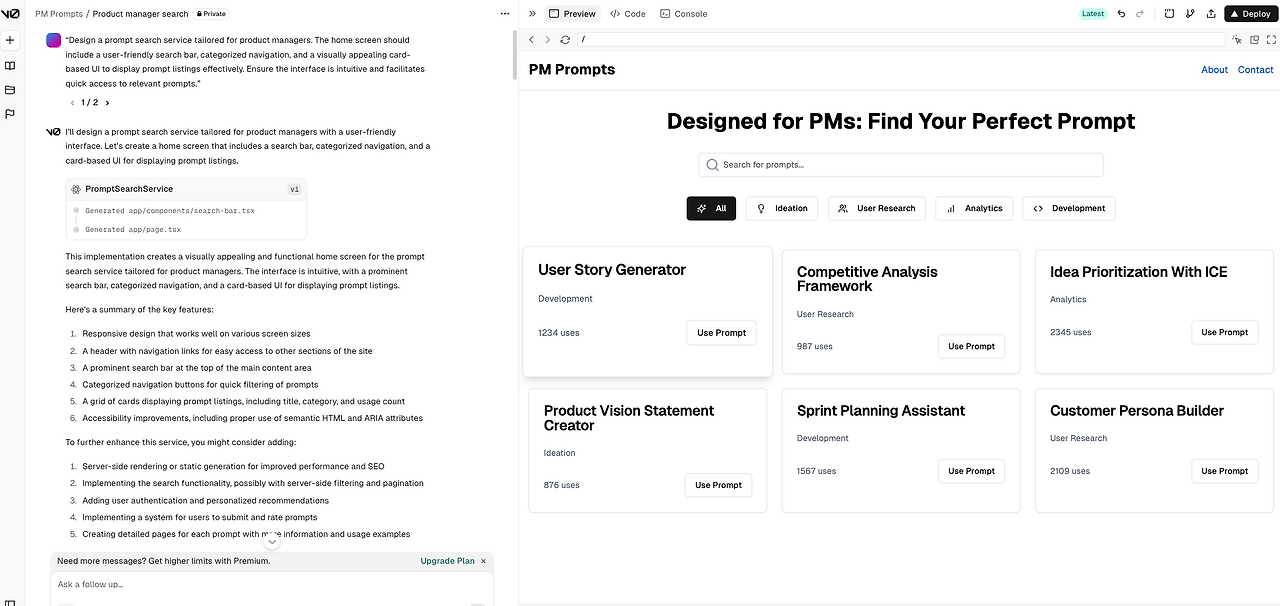Undo the last change with the arrow icon
Screen dimensions: 1280x606
1121,14
